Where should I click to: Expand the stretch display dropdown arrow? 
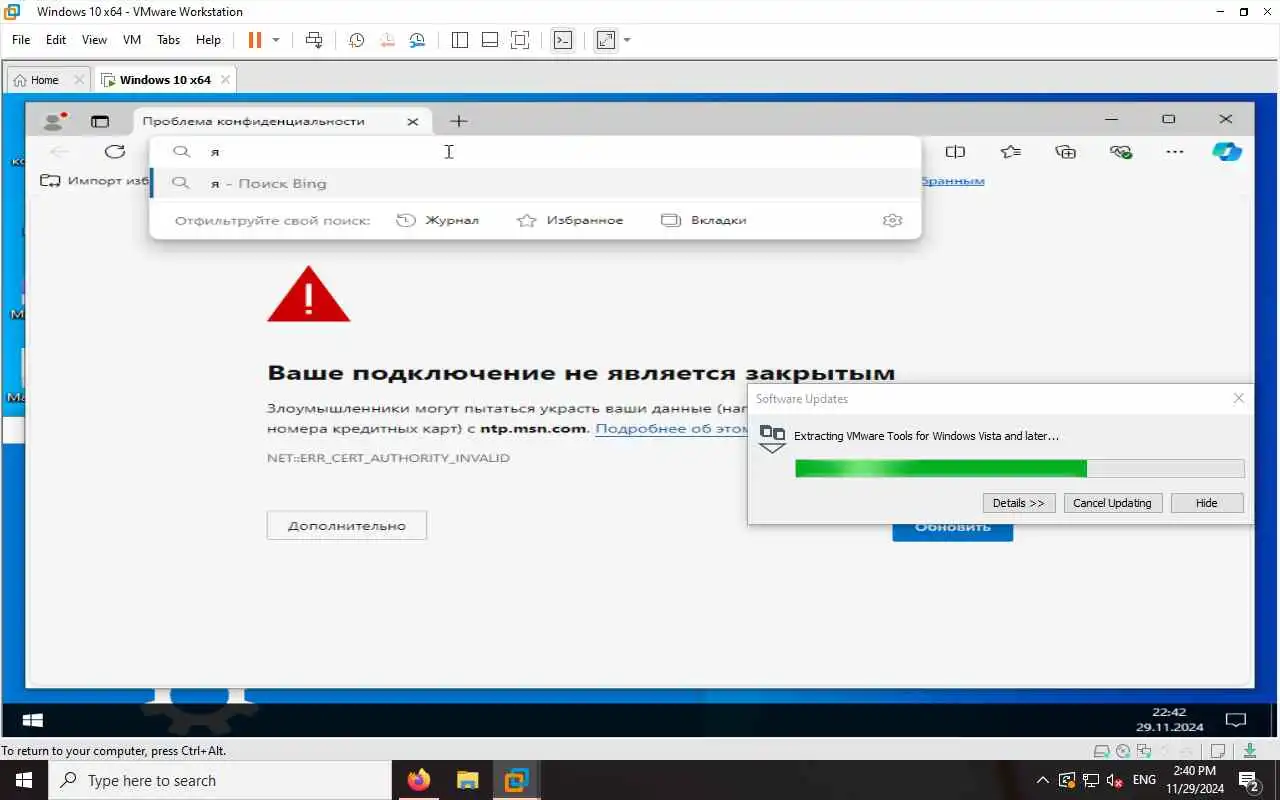click(627, 40)
